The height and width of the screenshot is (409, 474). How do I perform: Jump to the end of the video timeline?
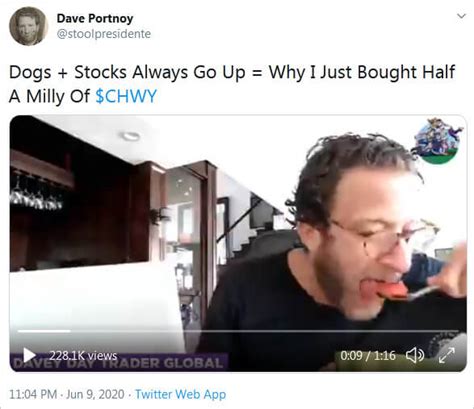pyautogui.click(x=458, y=331)
